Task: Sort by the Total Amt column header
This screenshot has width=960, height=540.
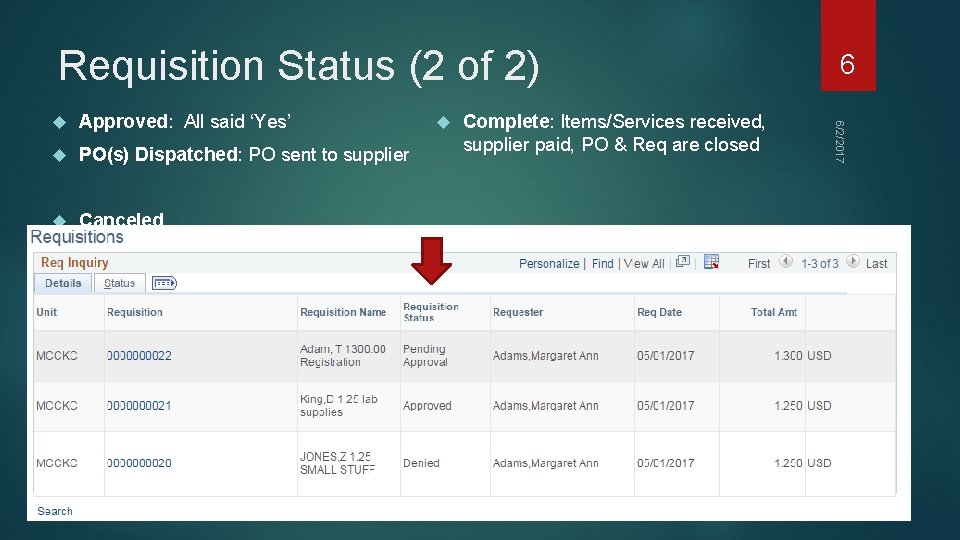Action: pyautogui.click(x=774, y=312)
